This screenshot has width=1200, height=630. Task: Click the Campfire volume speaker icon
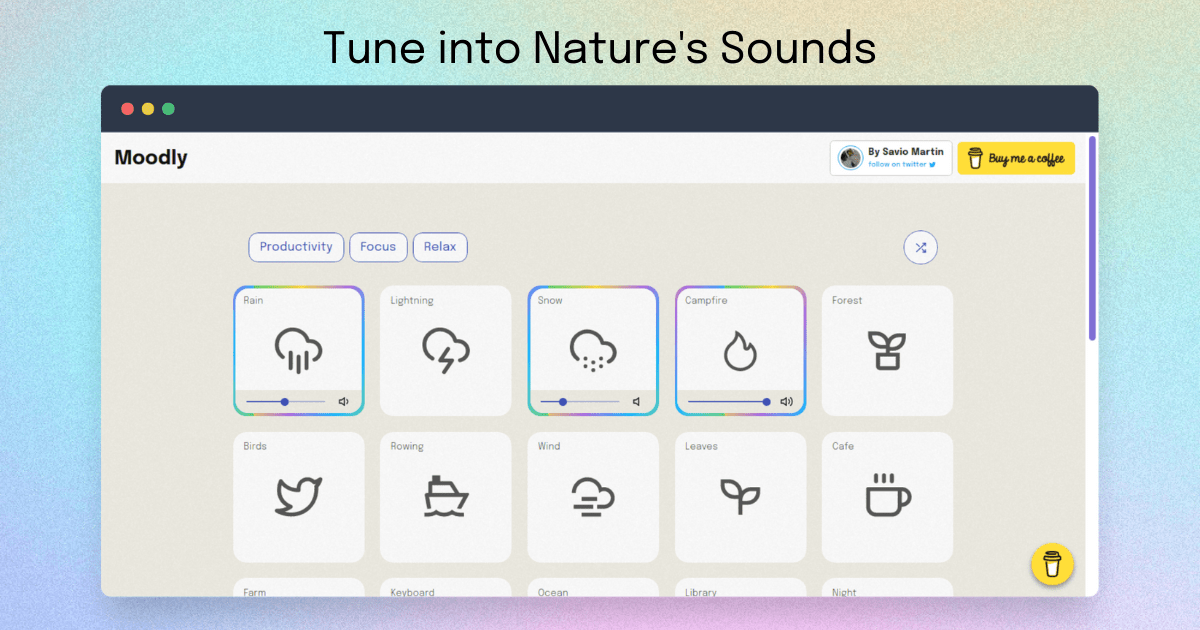pos(786,402)
